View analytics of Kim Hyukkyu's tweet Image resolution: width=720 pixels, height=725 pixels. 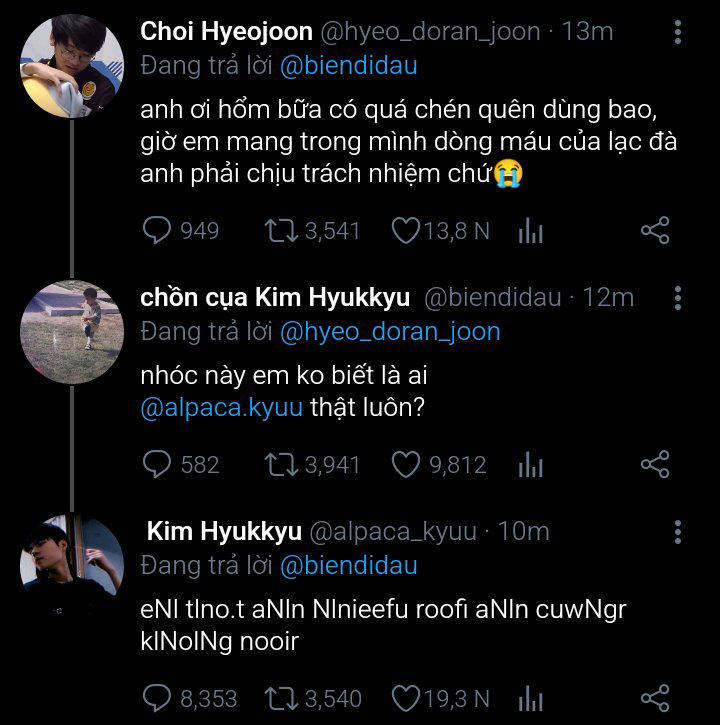tap(531, 699)
